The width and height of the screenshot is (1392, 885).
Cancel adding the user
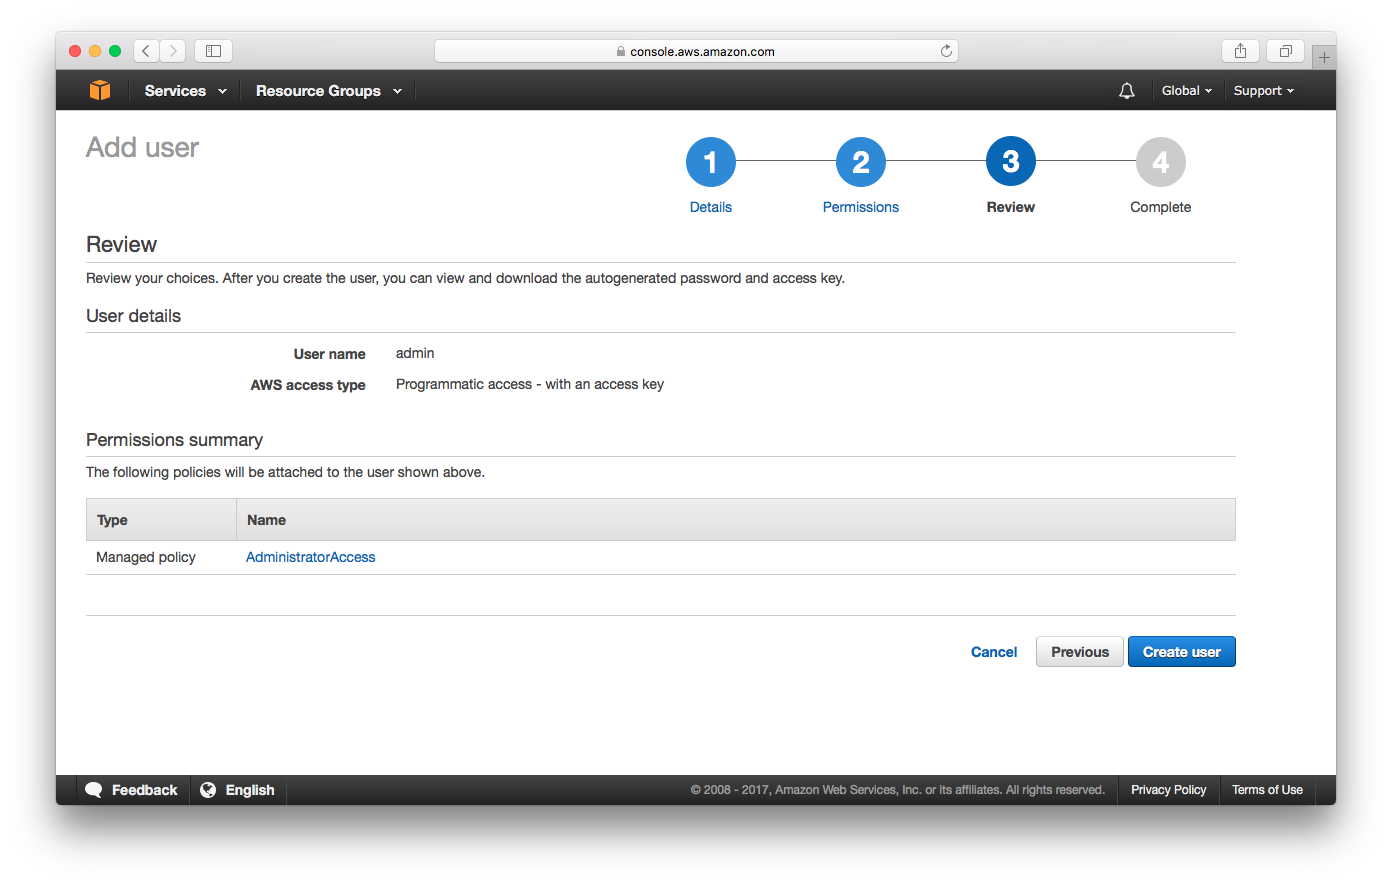pos(994,652)
